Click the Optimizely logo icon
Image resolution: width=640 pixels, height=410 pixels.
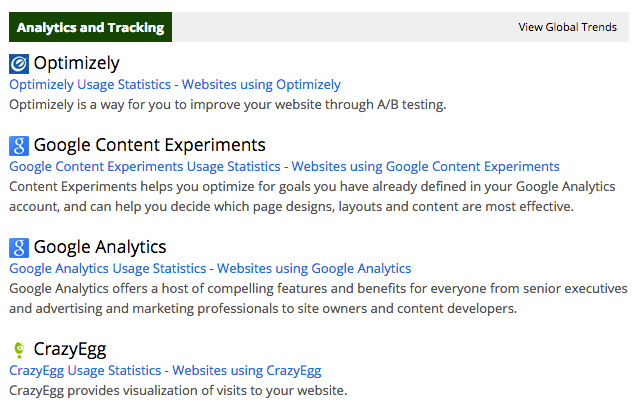pos(19,64)
